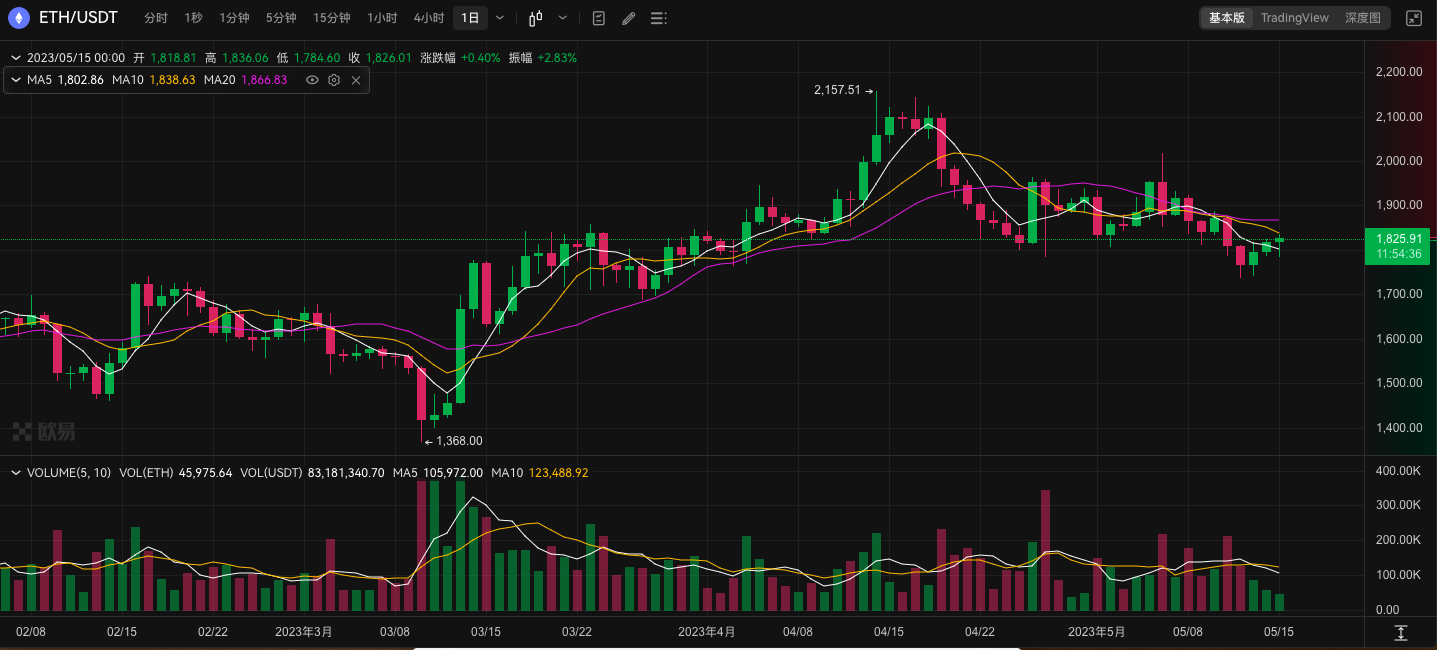Open the ETH/USDT pair name
Screen dimensions: 1437x650
[x=78, y=18]
